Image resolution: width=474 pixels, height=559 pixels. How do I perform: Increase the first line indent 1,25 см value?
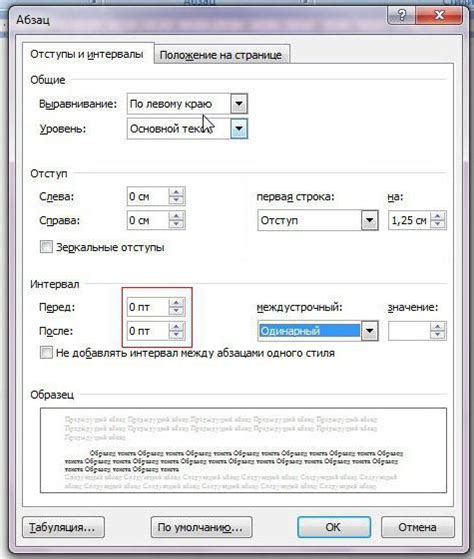(438, 216)
